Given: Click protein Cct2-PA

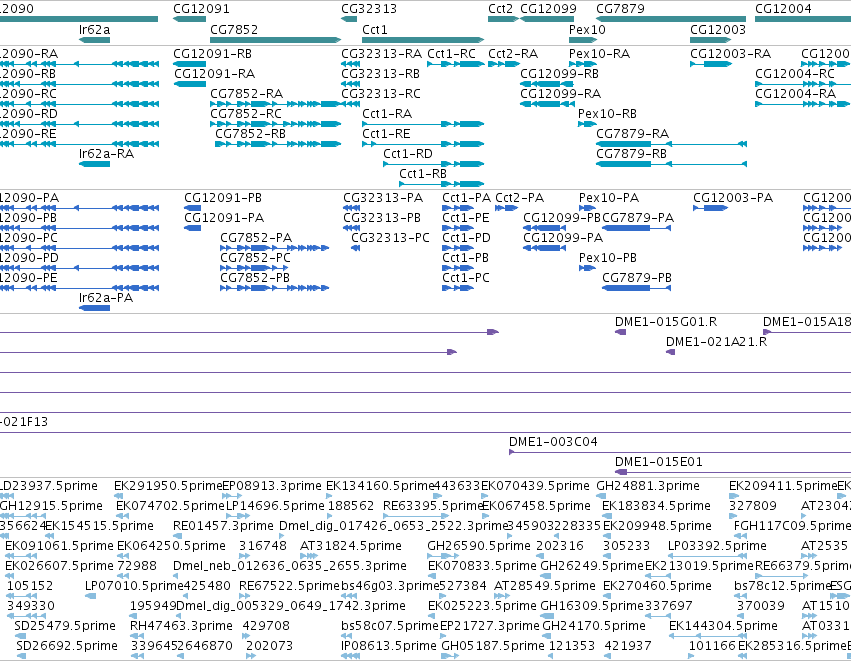Looking at the screenshot, I should click(506, 208).
